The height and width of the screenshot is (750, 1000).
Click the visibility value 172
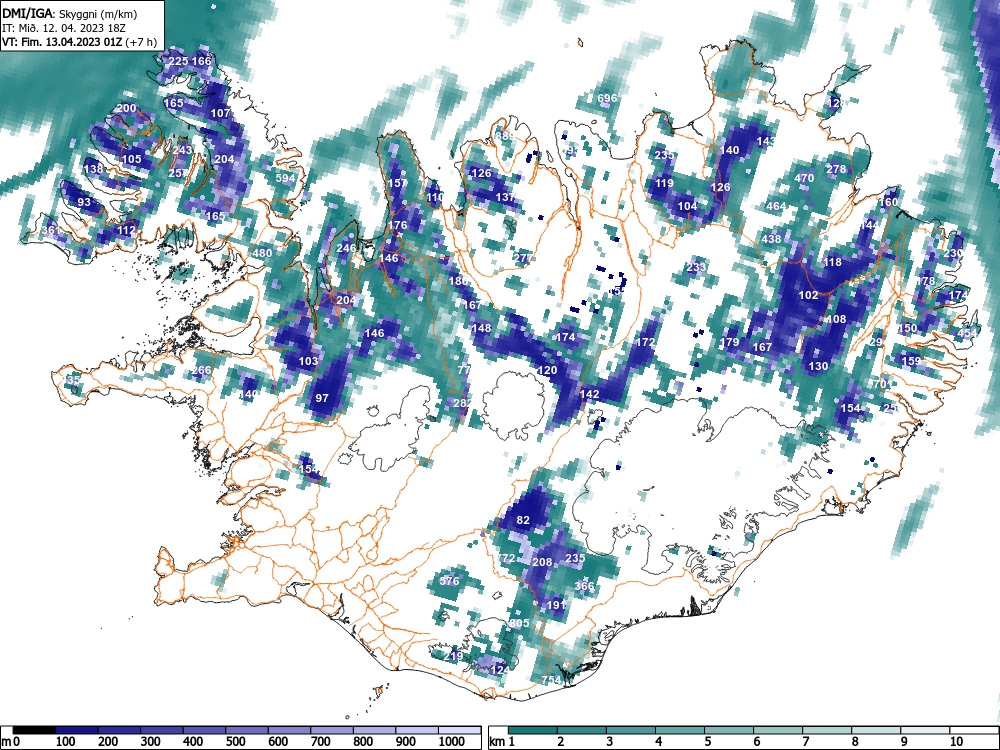pyautogui.click(x=645, y=342)
